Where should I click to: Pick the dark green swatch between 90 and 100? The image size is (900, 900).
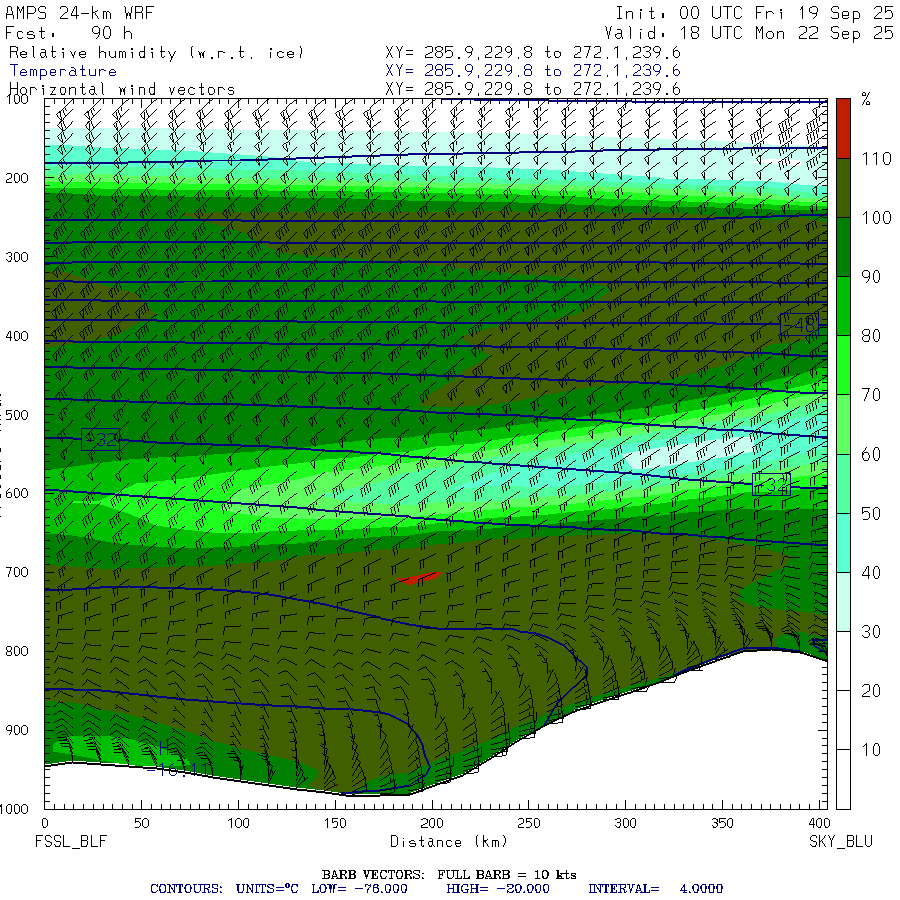pyautogui.click(x=843, y=247)
